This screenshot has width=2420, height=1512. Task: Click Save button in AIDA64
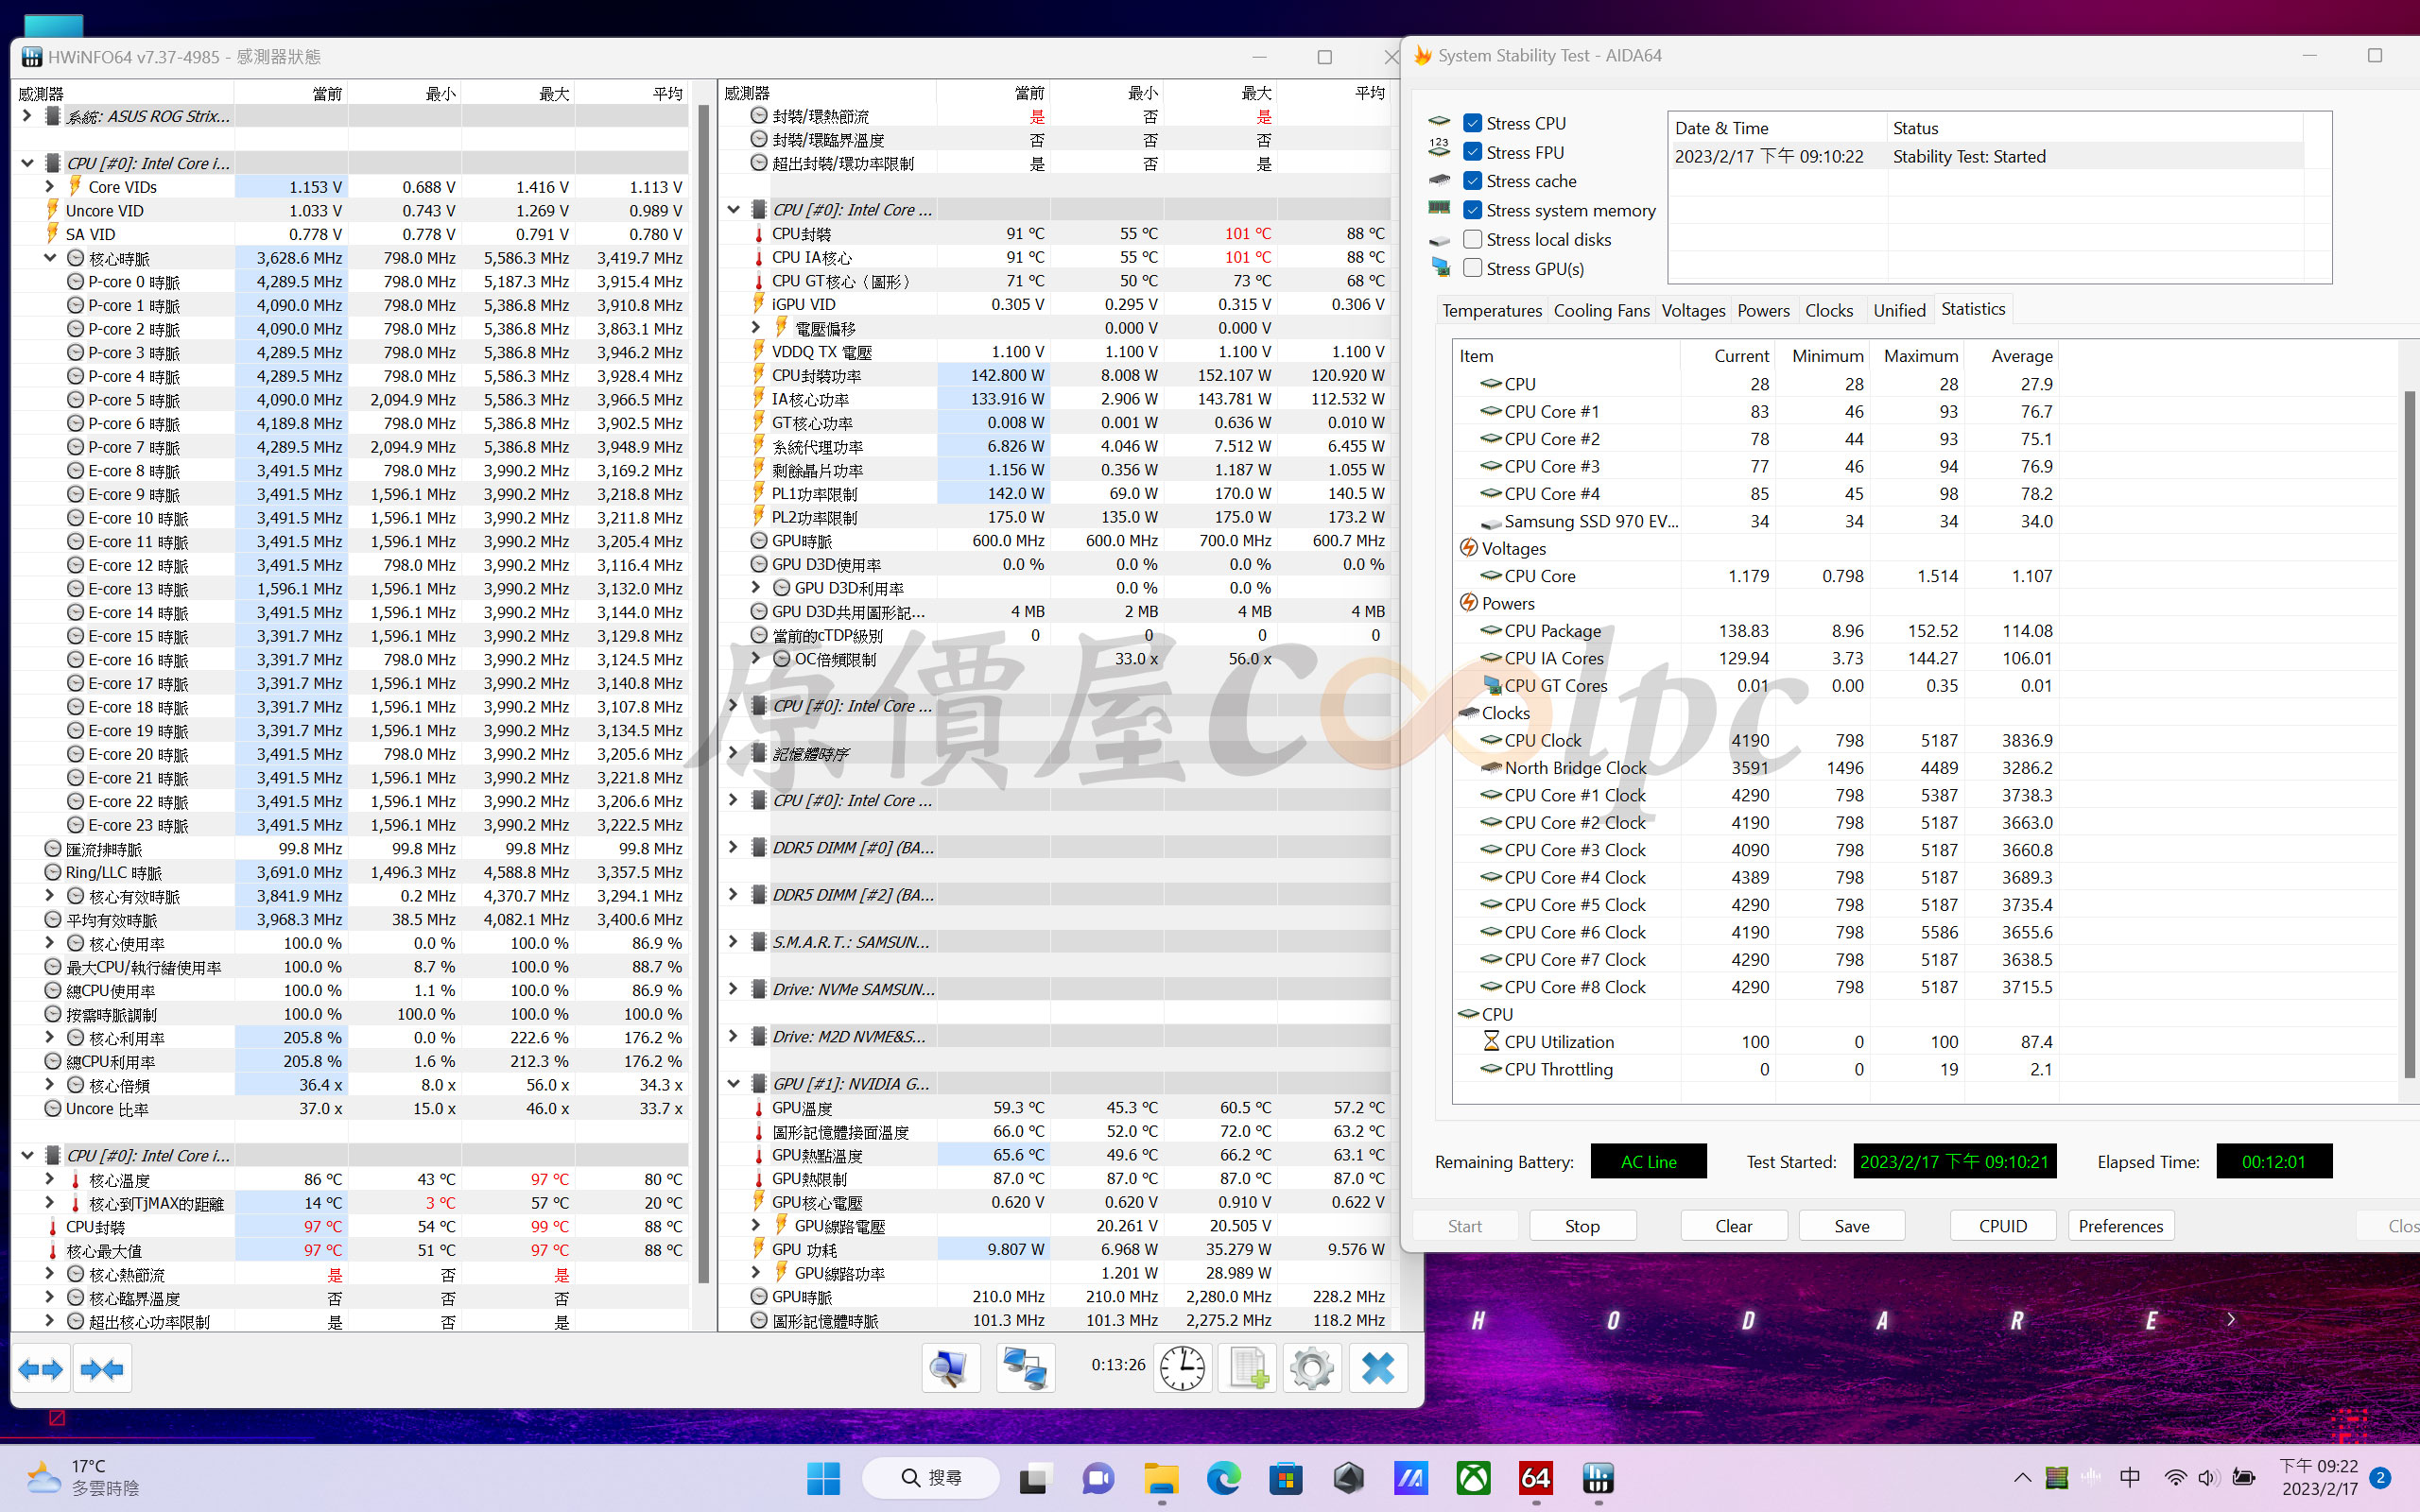coord(1851,1226)
